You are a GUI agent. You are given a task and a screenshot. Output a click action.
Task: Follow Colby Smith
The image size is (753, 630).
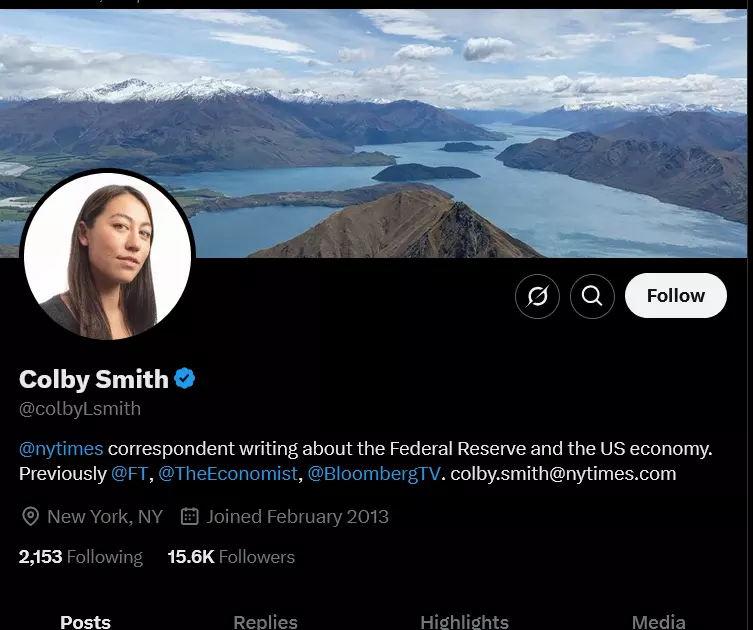tap(676, 295)
